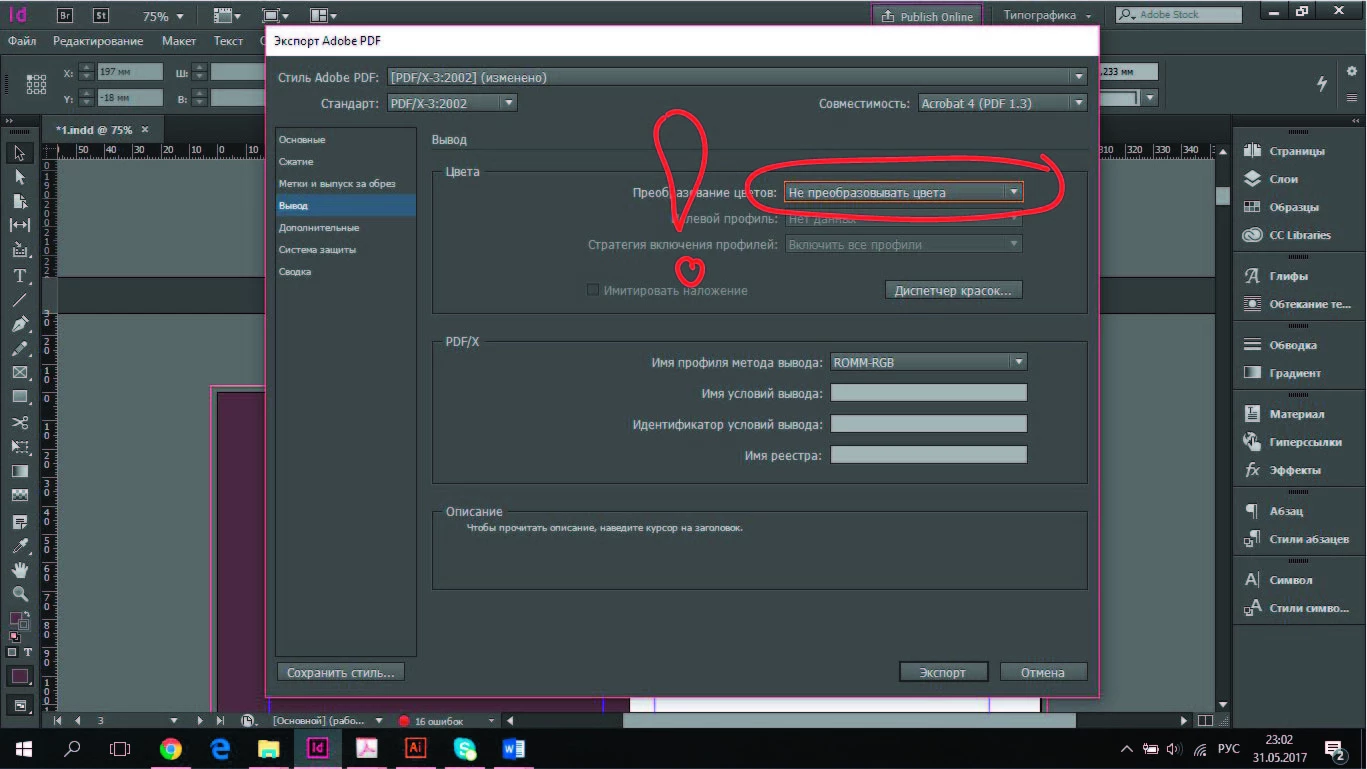
Task: Select the Eyedropper tool
Action: (x=19, y=546)
